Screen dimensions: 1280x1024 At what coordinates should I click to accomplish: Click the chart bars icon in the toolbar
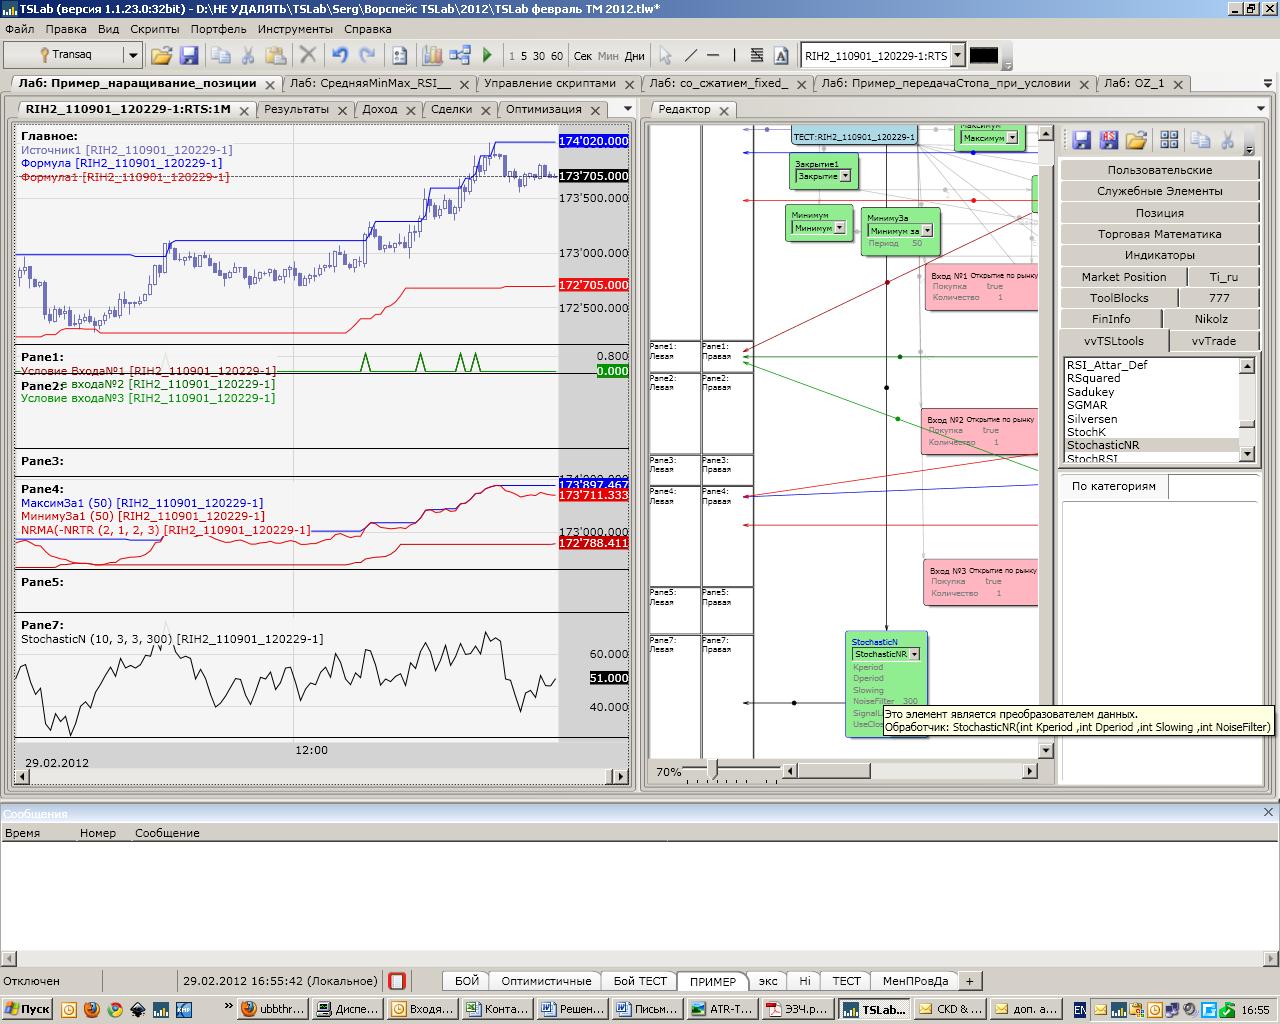pos(432,56)
